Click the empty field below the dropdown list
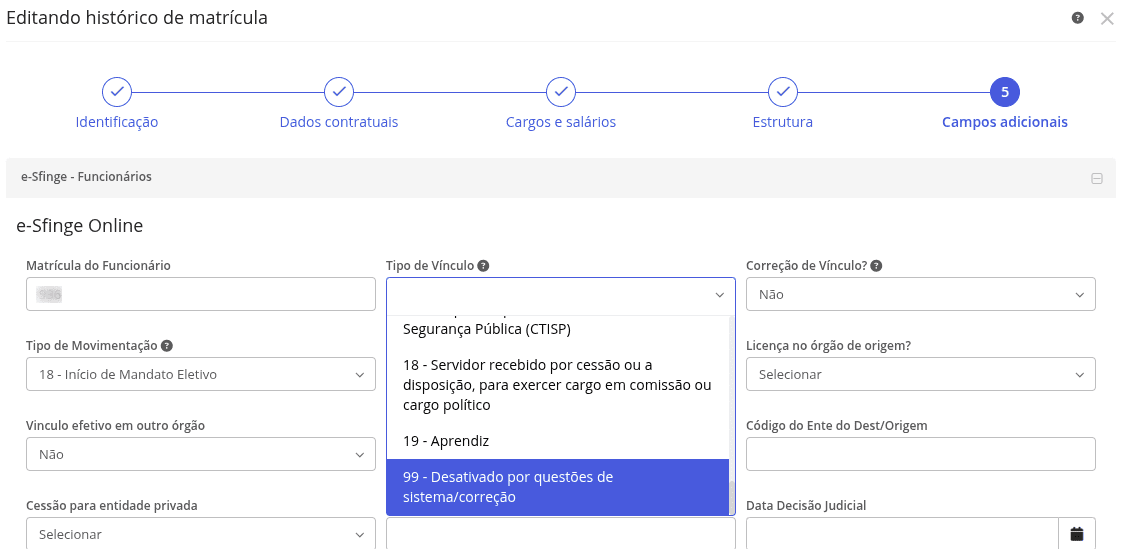Image resolution: width=1122 pixels, height=549 pixels. 561,533
